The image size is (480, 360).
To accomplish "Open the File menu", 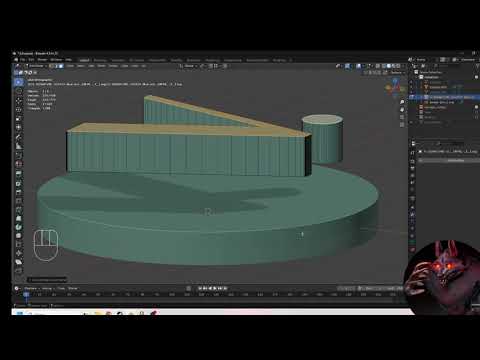I will click(23, 60).
